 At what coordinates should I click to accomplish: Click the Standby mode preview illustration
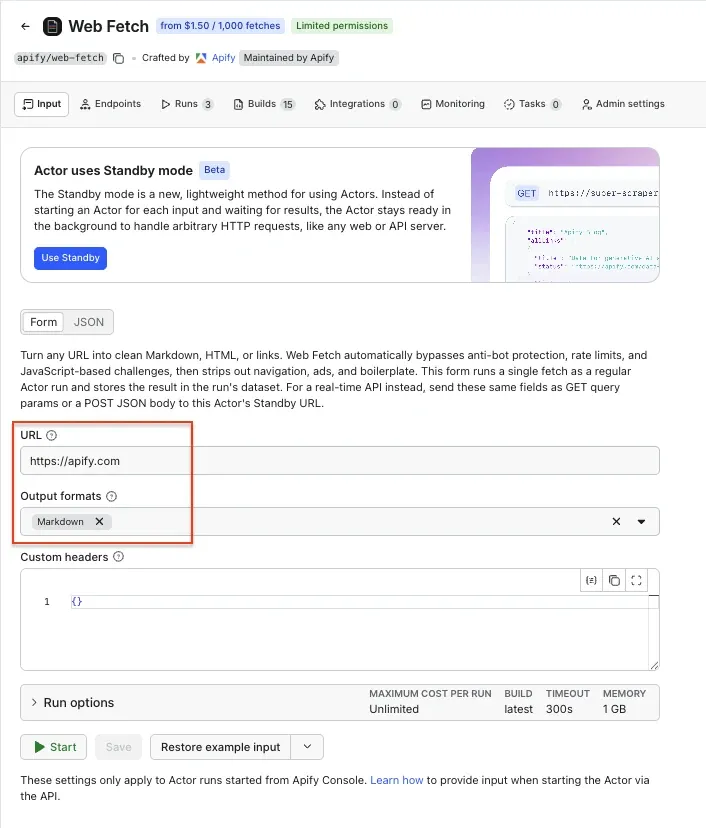[565, 215]
